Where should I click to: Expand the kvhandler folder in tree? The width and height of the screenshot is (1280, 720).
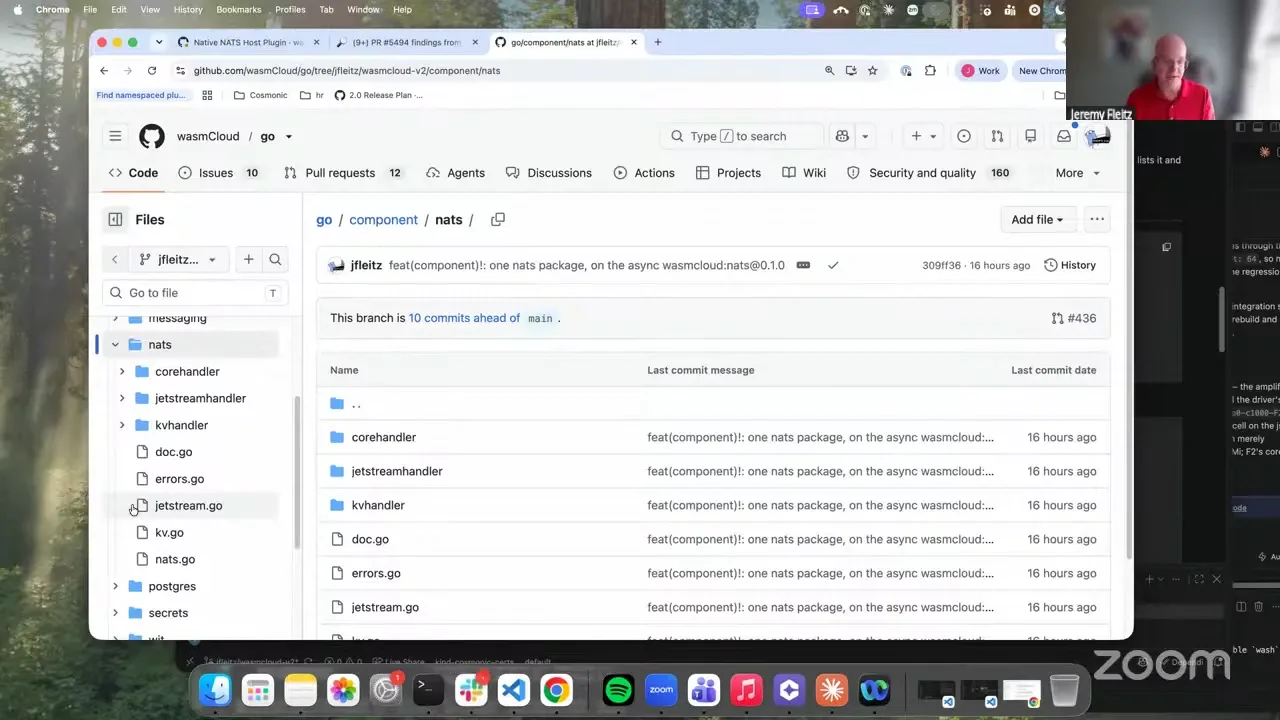(122, 425)
